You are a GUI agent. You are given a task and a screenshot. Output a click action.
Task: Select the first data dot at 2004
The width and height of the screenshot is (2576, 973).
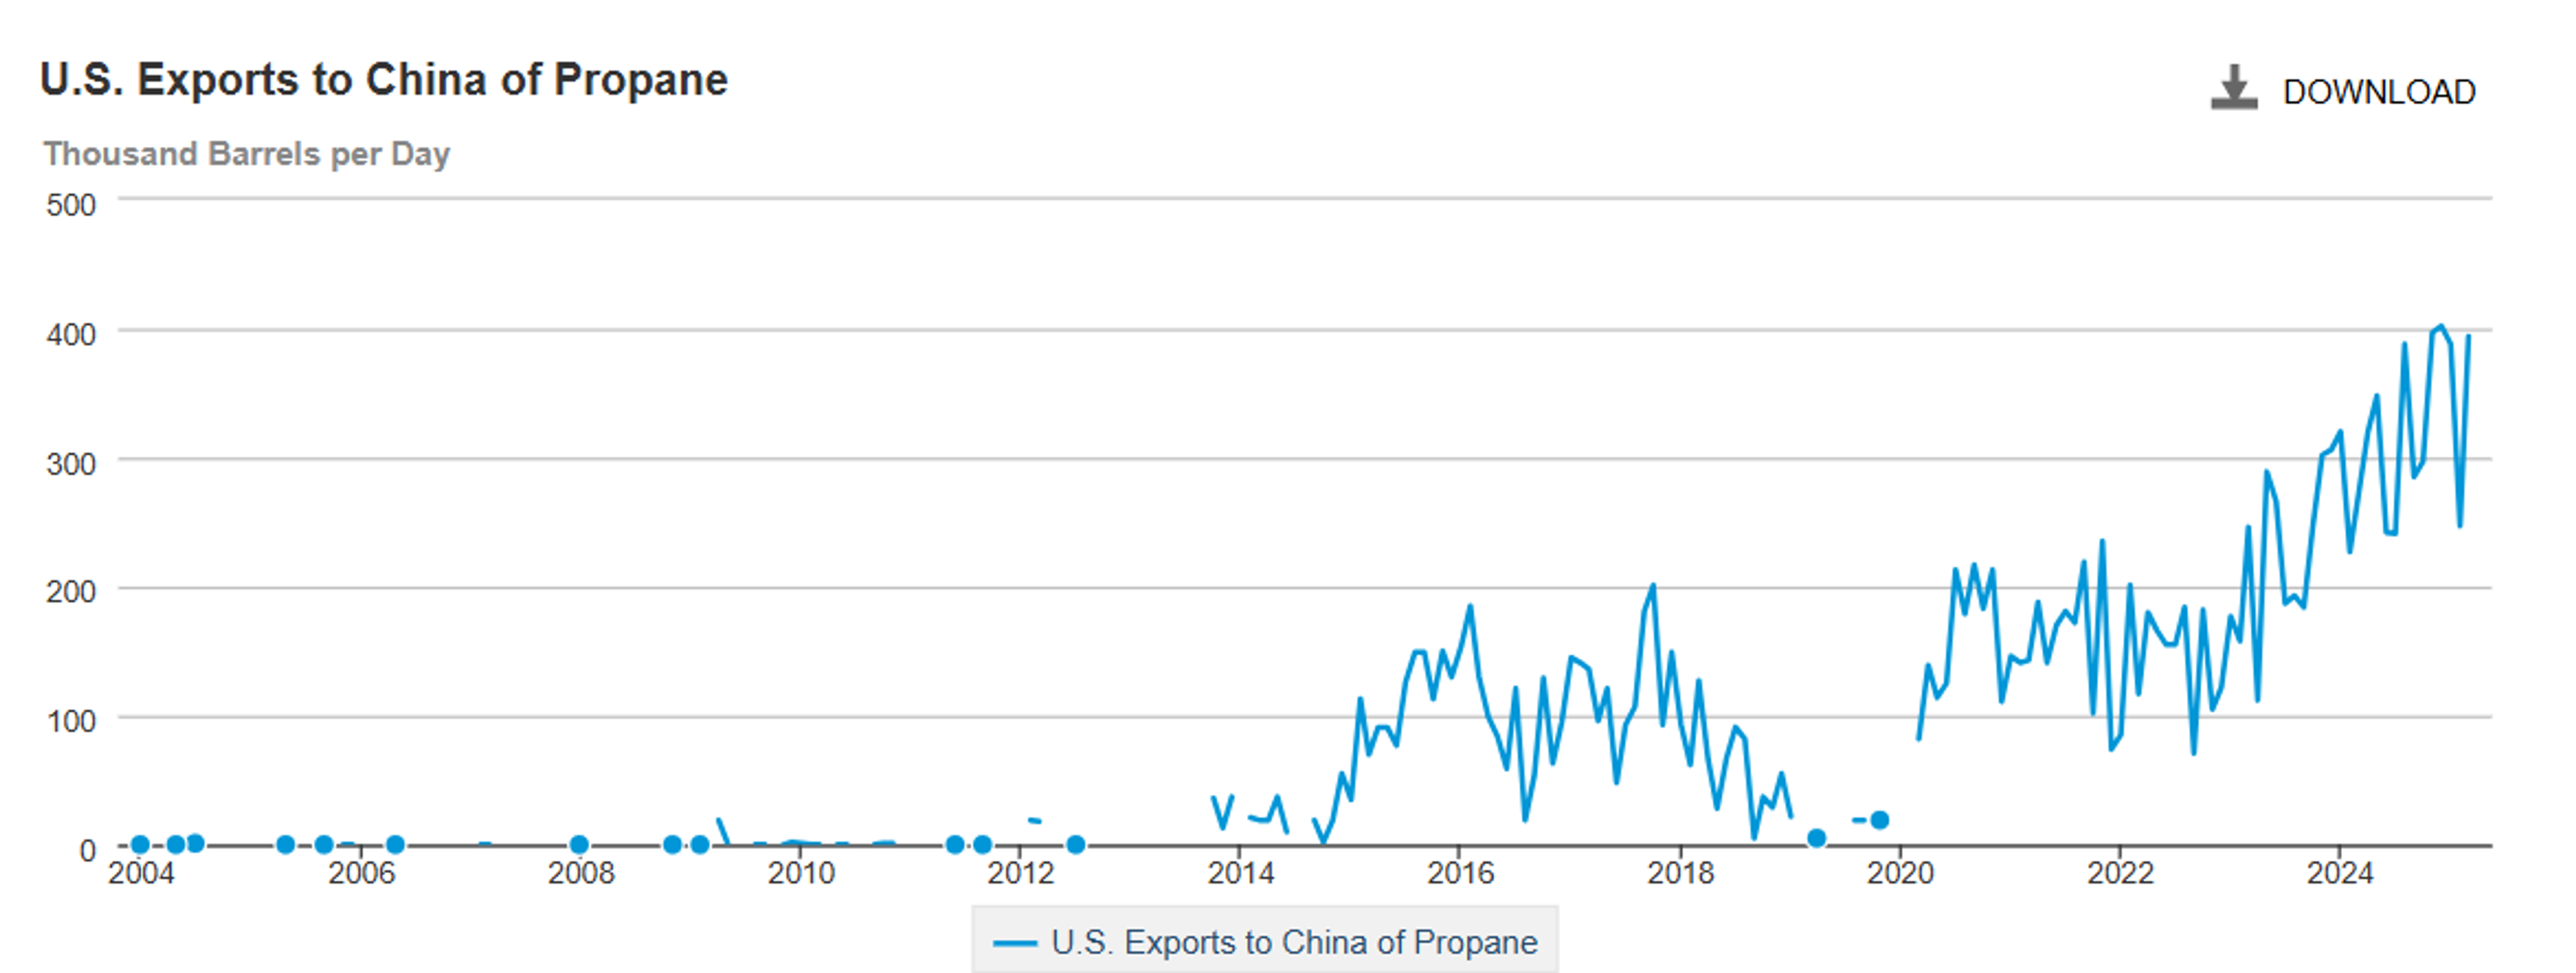pyautogui.click(x=140, y=844)
